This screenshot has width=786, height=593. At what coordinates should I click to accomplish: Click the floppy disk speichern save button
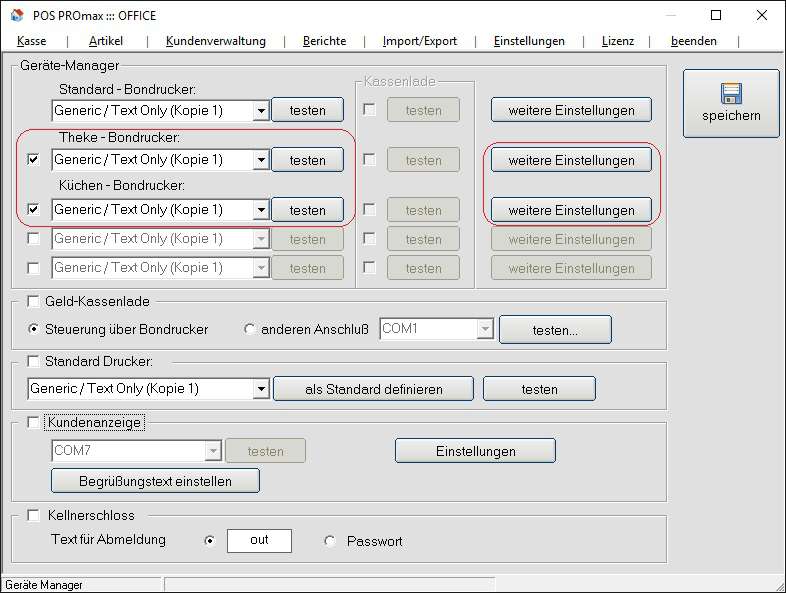(731, 104)
